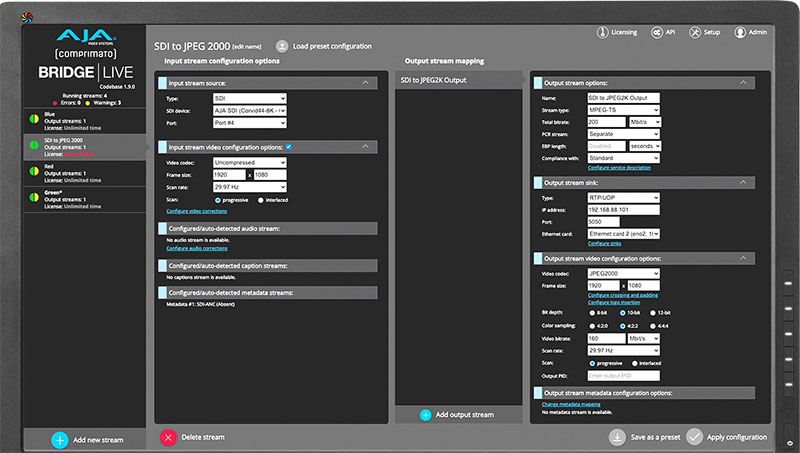The width and height of the screenshot is (800, 453).
Task: Click the edit name link
Action: click(x=247, y=47)
